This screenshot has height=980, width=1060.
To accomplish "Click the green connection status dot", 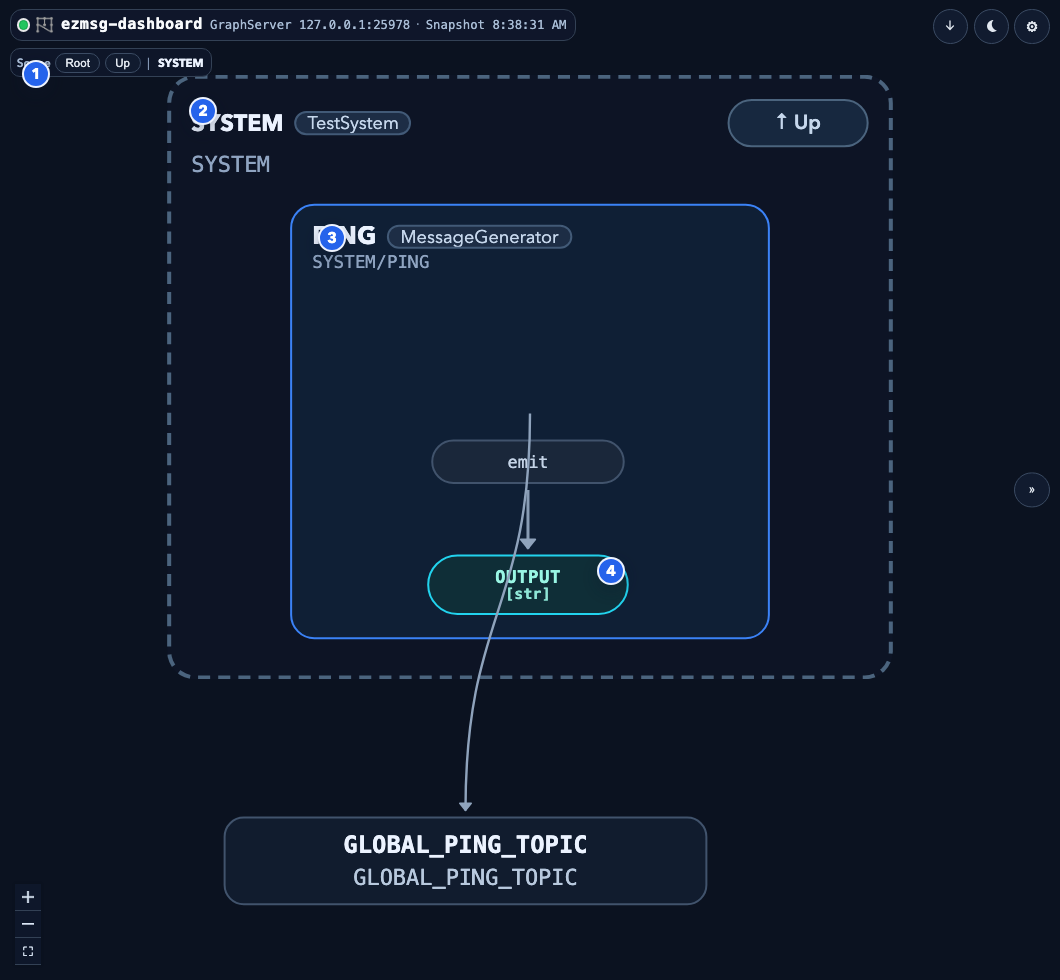I will pyautogui.click(x=23, y=25).
